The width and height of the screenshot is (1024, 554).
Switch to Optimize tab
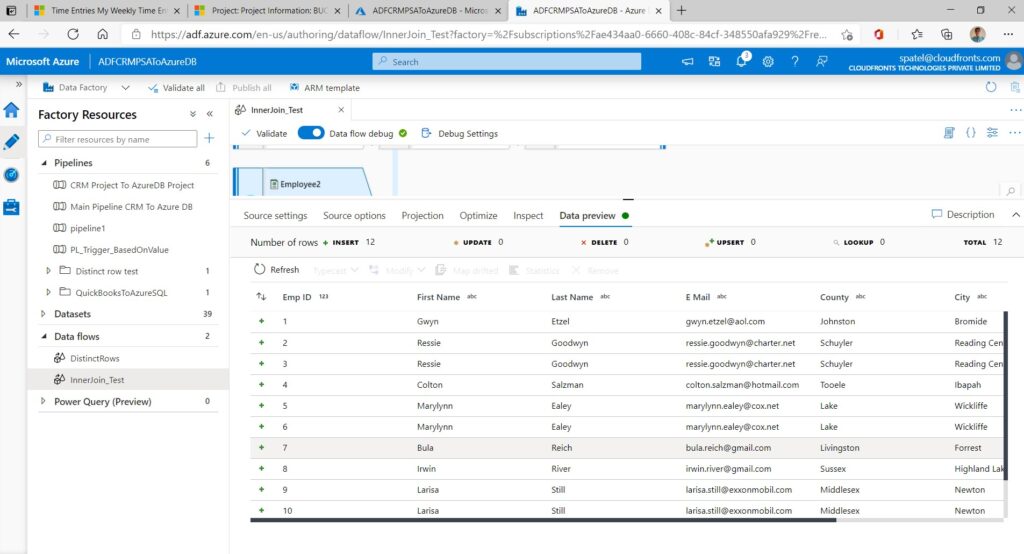coord(478,216)
